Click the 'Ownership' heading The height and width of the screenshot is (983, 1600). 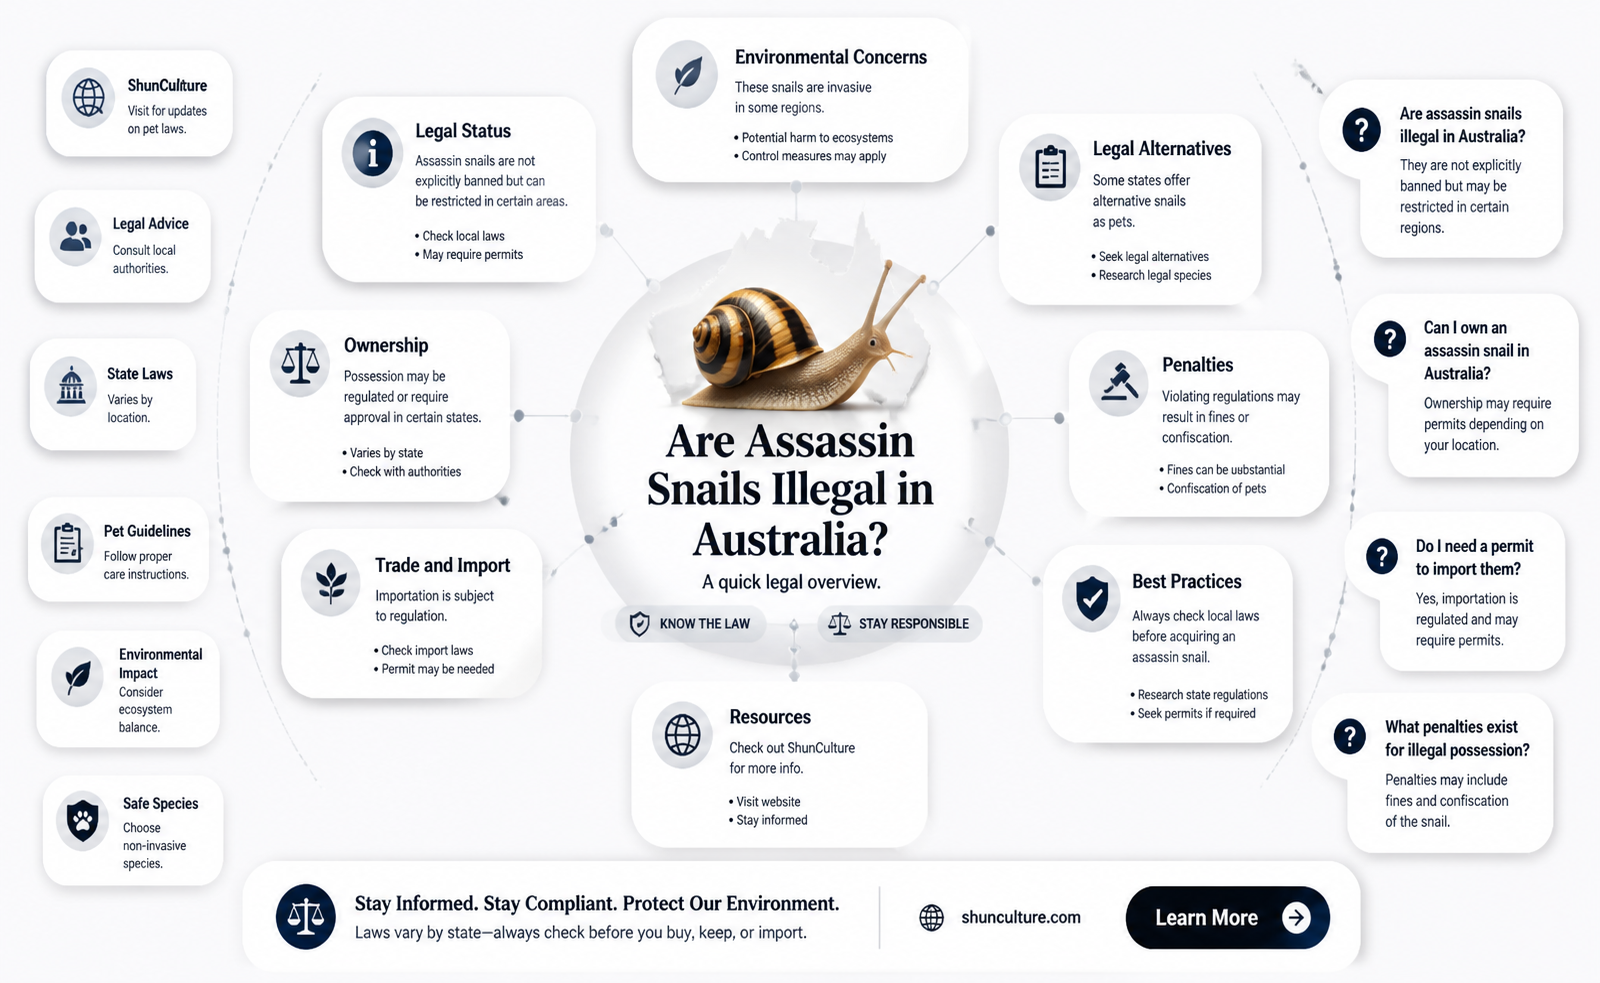click(386, 345)
